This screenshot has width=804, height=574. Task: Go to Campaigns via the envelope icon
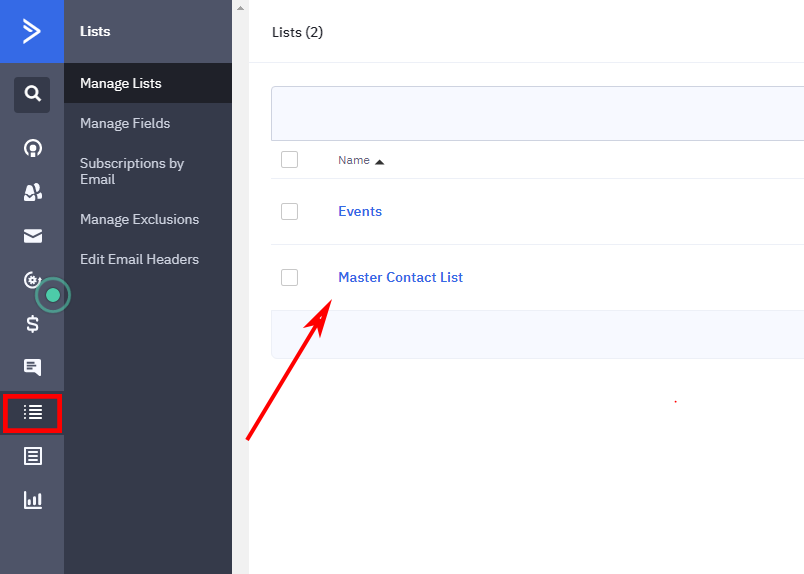32,236
